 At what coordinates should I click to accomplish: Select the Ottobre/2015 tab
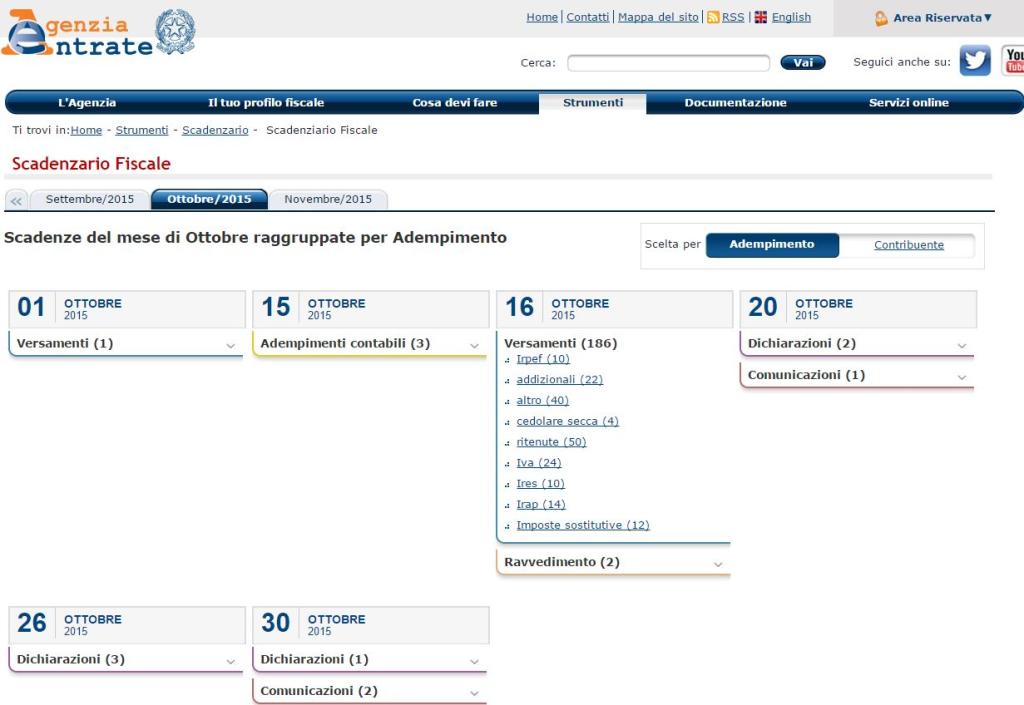(x=209, y=199)
